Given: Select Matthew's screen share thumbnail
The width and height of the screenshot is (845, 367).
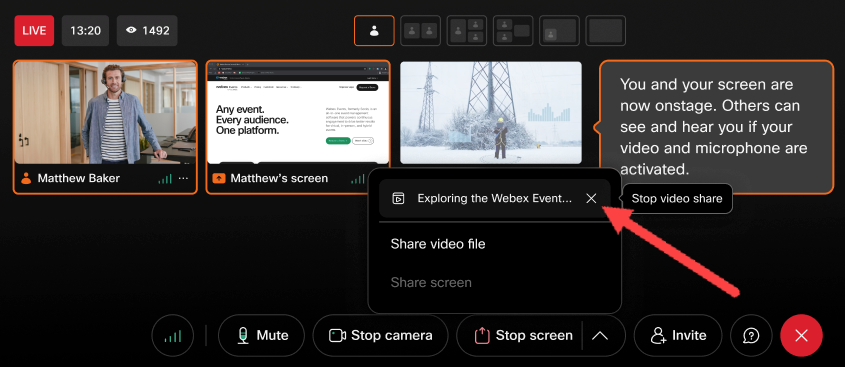Looking at the screenshot, I should 298,112.
